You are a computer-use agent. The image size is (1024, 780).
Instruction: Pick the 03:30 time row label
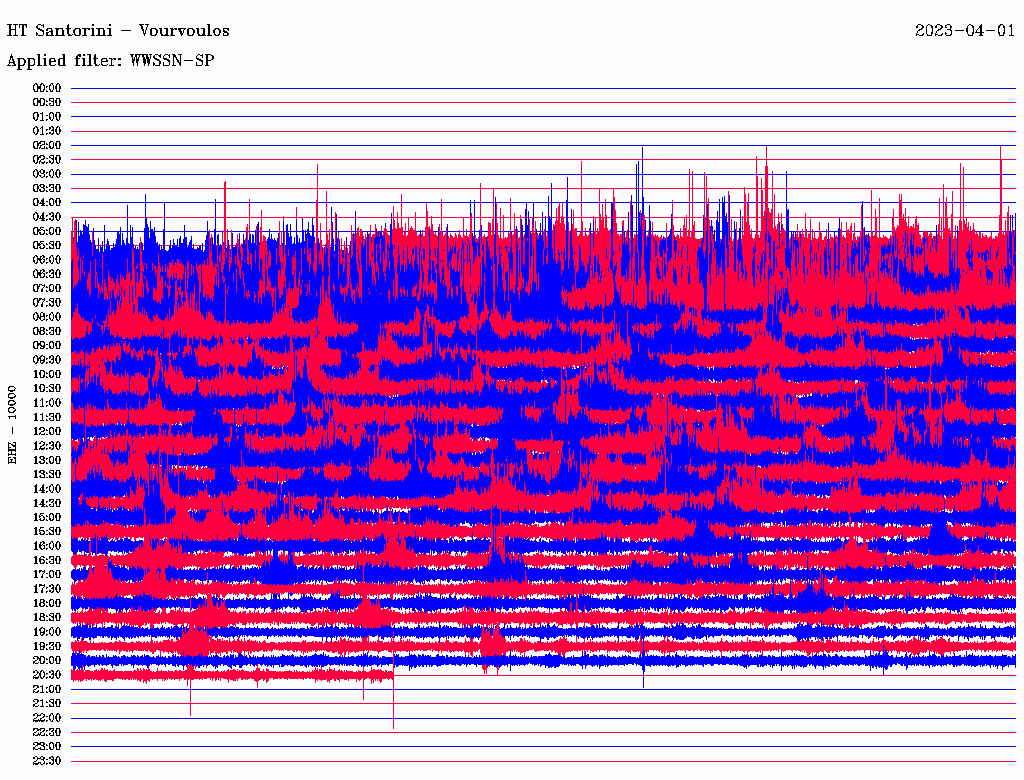click(47, 188)
